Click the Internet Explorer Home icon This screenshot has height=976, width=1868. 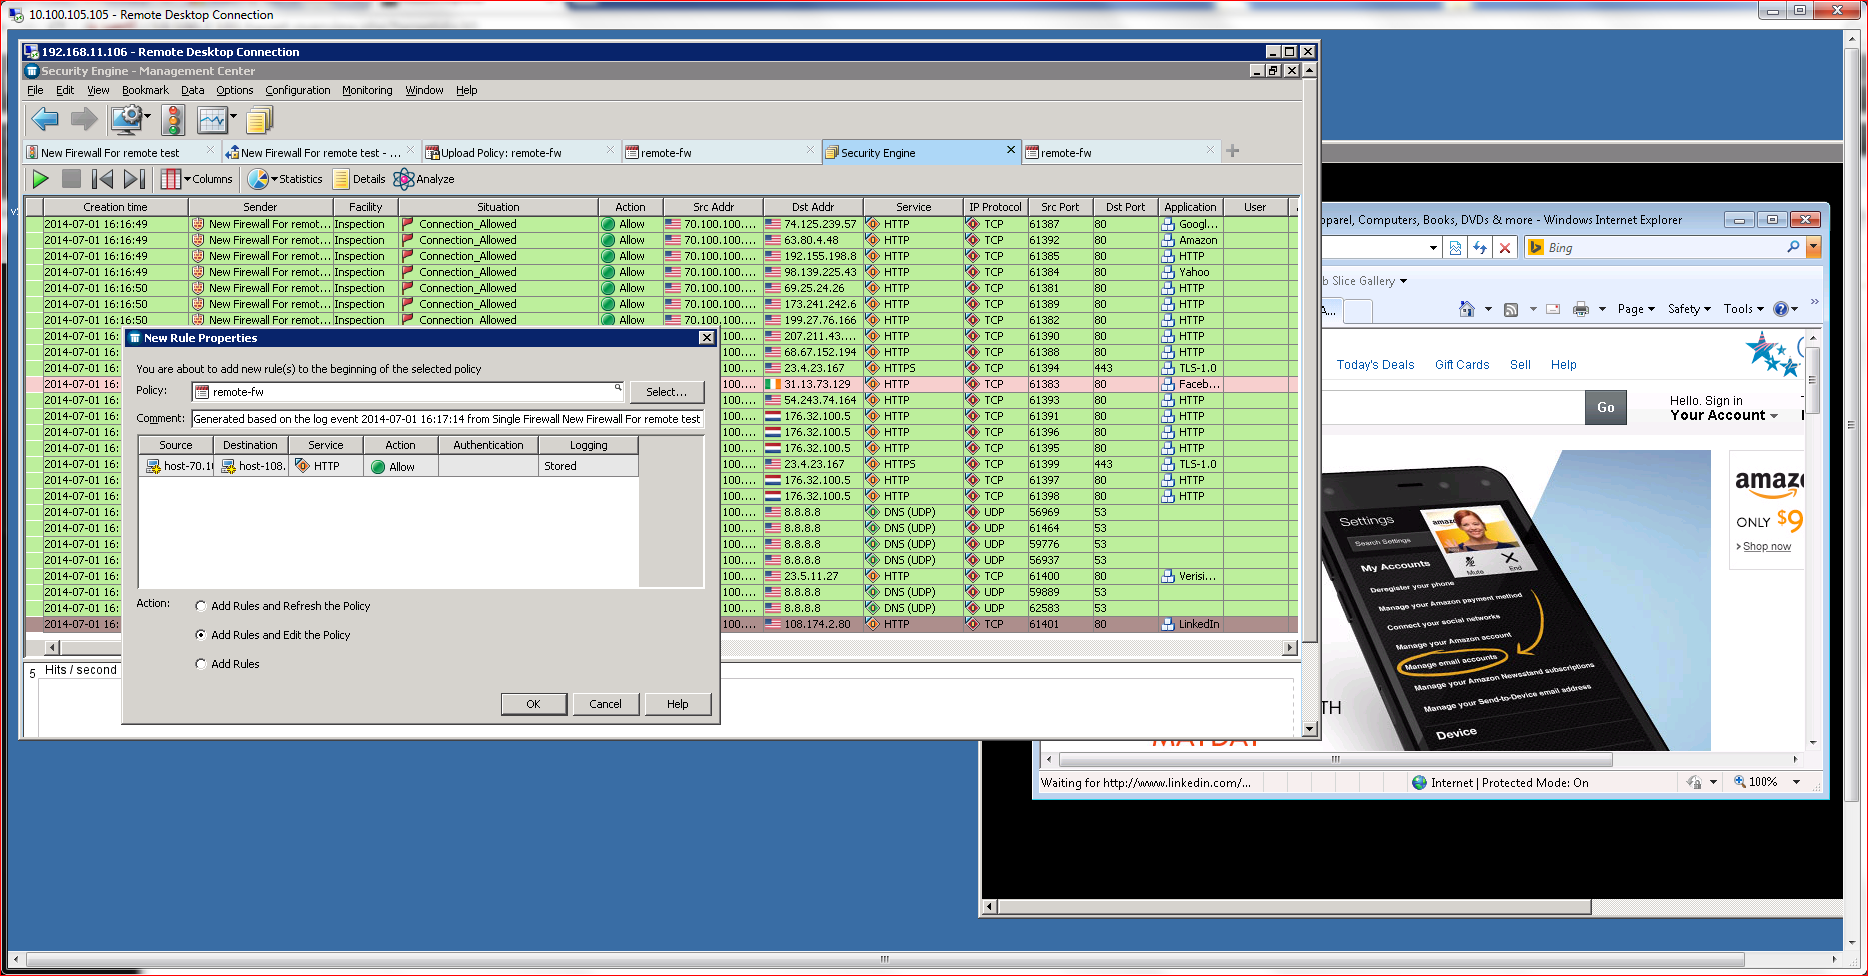[x=1467, y=309]
